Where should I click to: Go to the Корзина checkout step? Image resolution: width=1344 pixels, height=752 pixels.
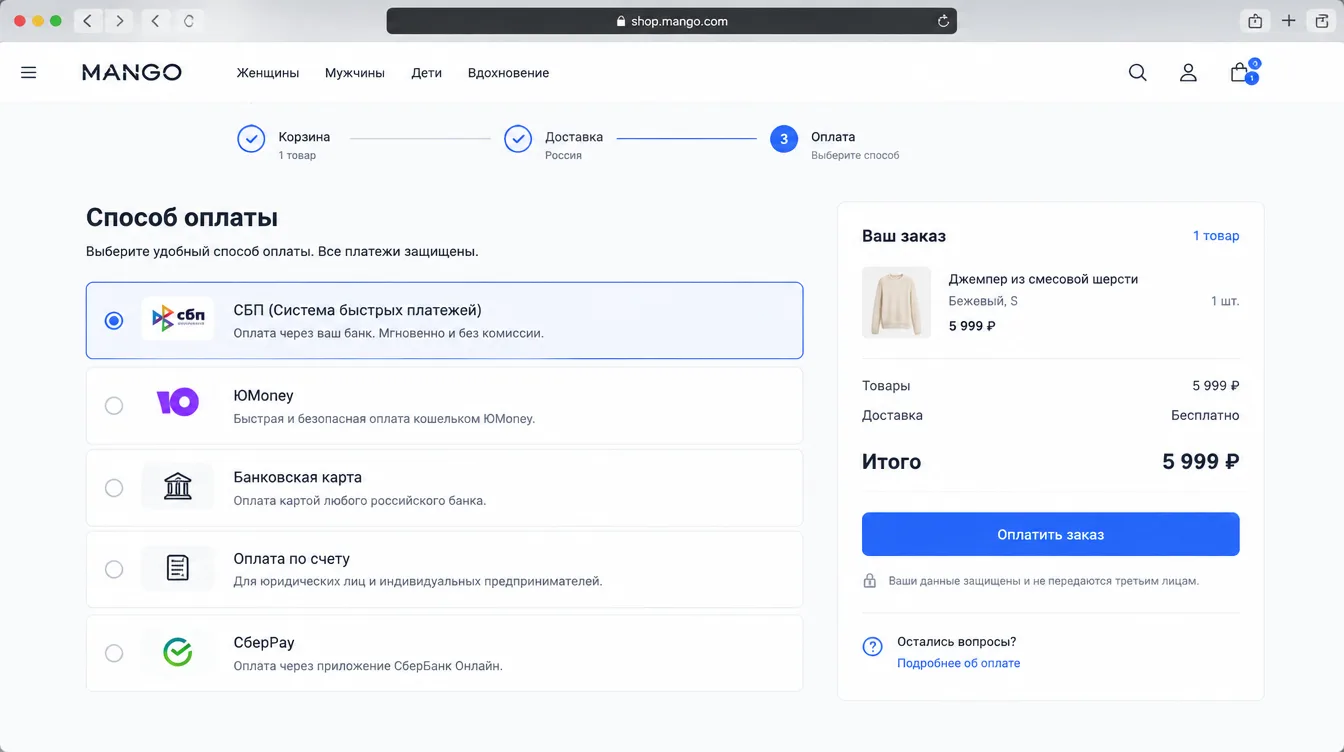click(x=284, y=144)
